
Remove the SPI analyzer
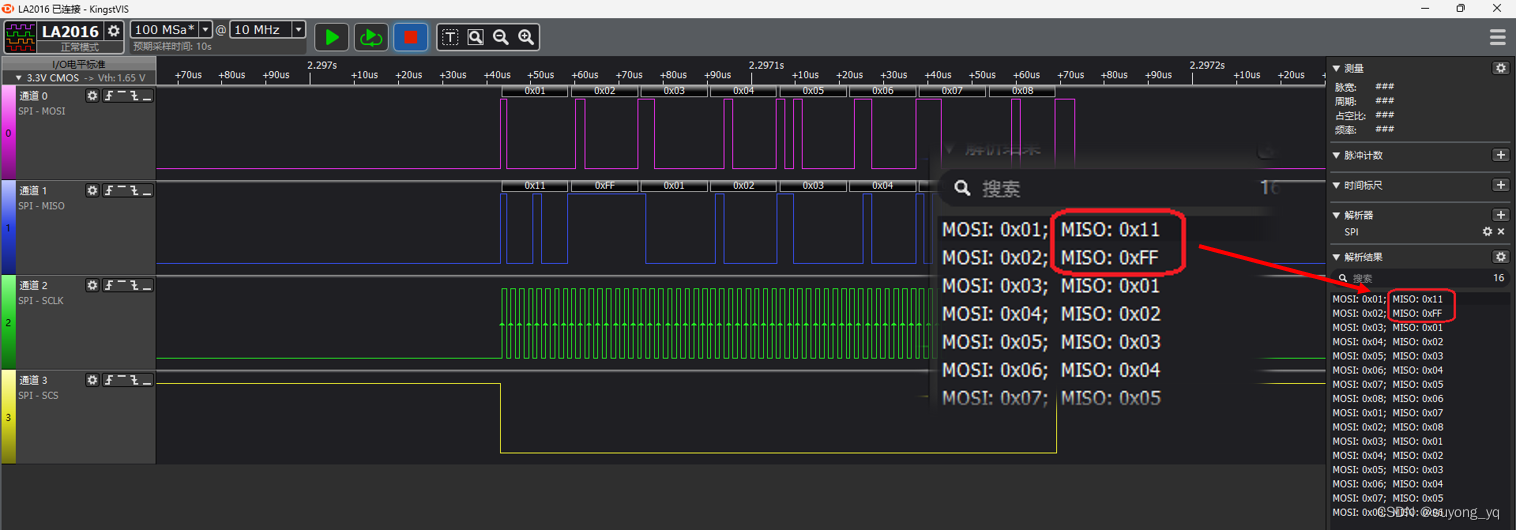pos(1501,232)
